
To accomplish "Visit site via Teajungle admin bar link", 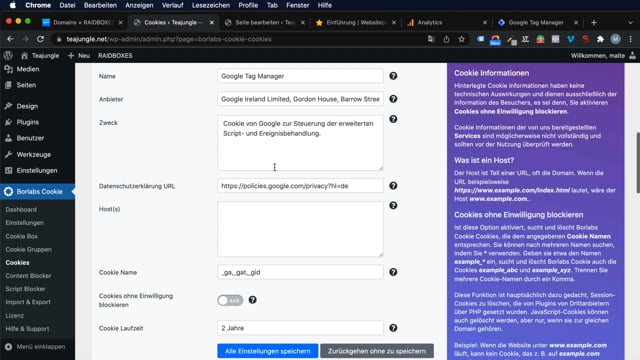I will pos(40,56).
